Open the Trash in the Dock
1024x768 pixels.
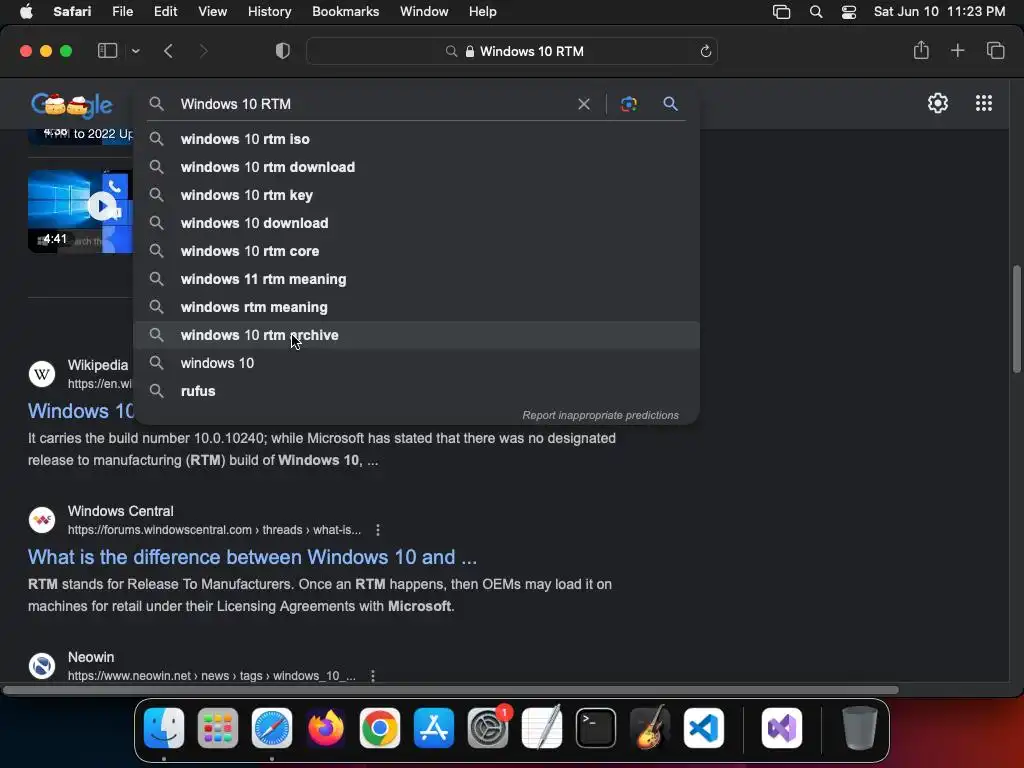click(x=860, y=728)
